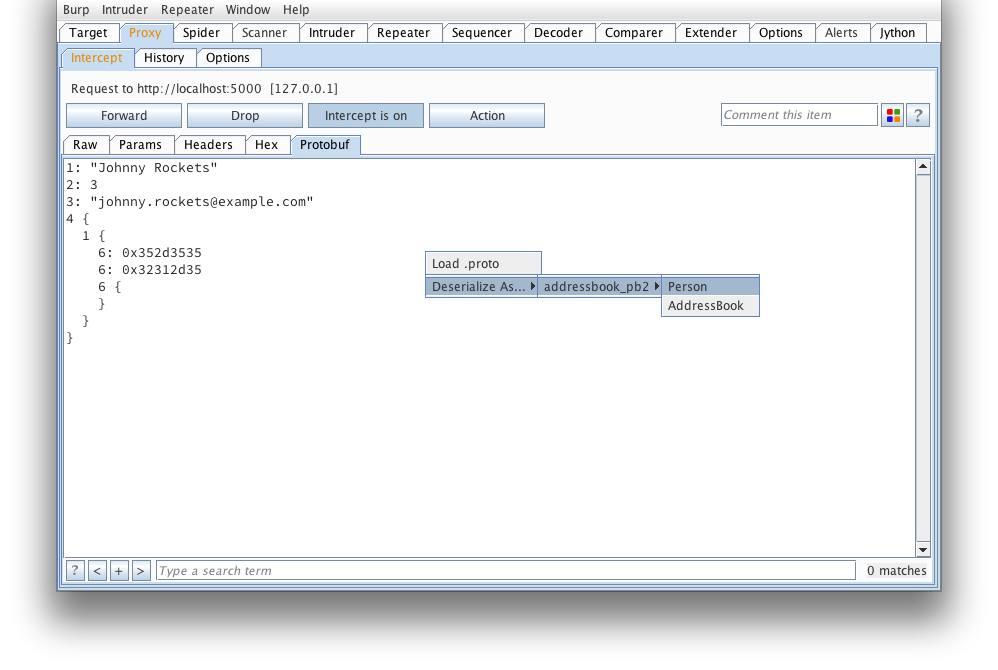Expand the Deserialize As... submenu
Viewport: 998px width, 670px height.
[482, 286]
